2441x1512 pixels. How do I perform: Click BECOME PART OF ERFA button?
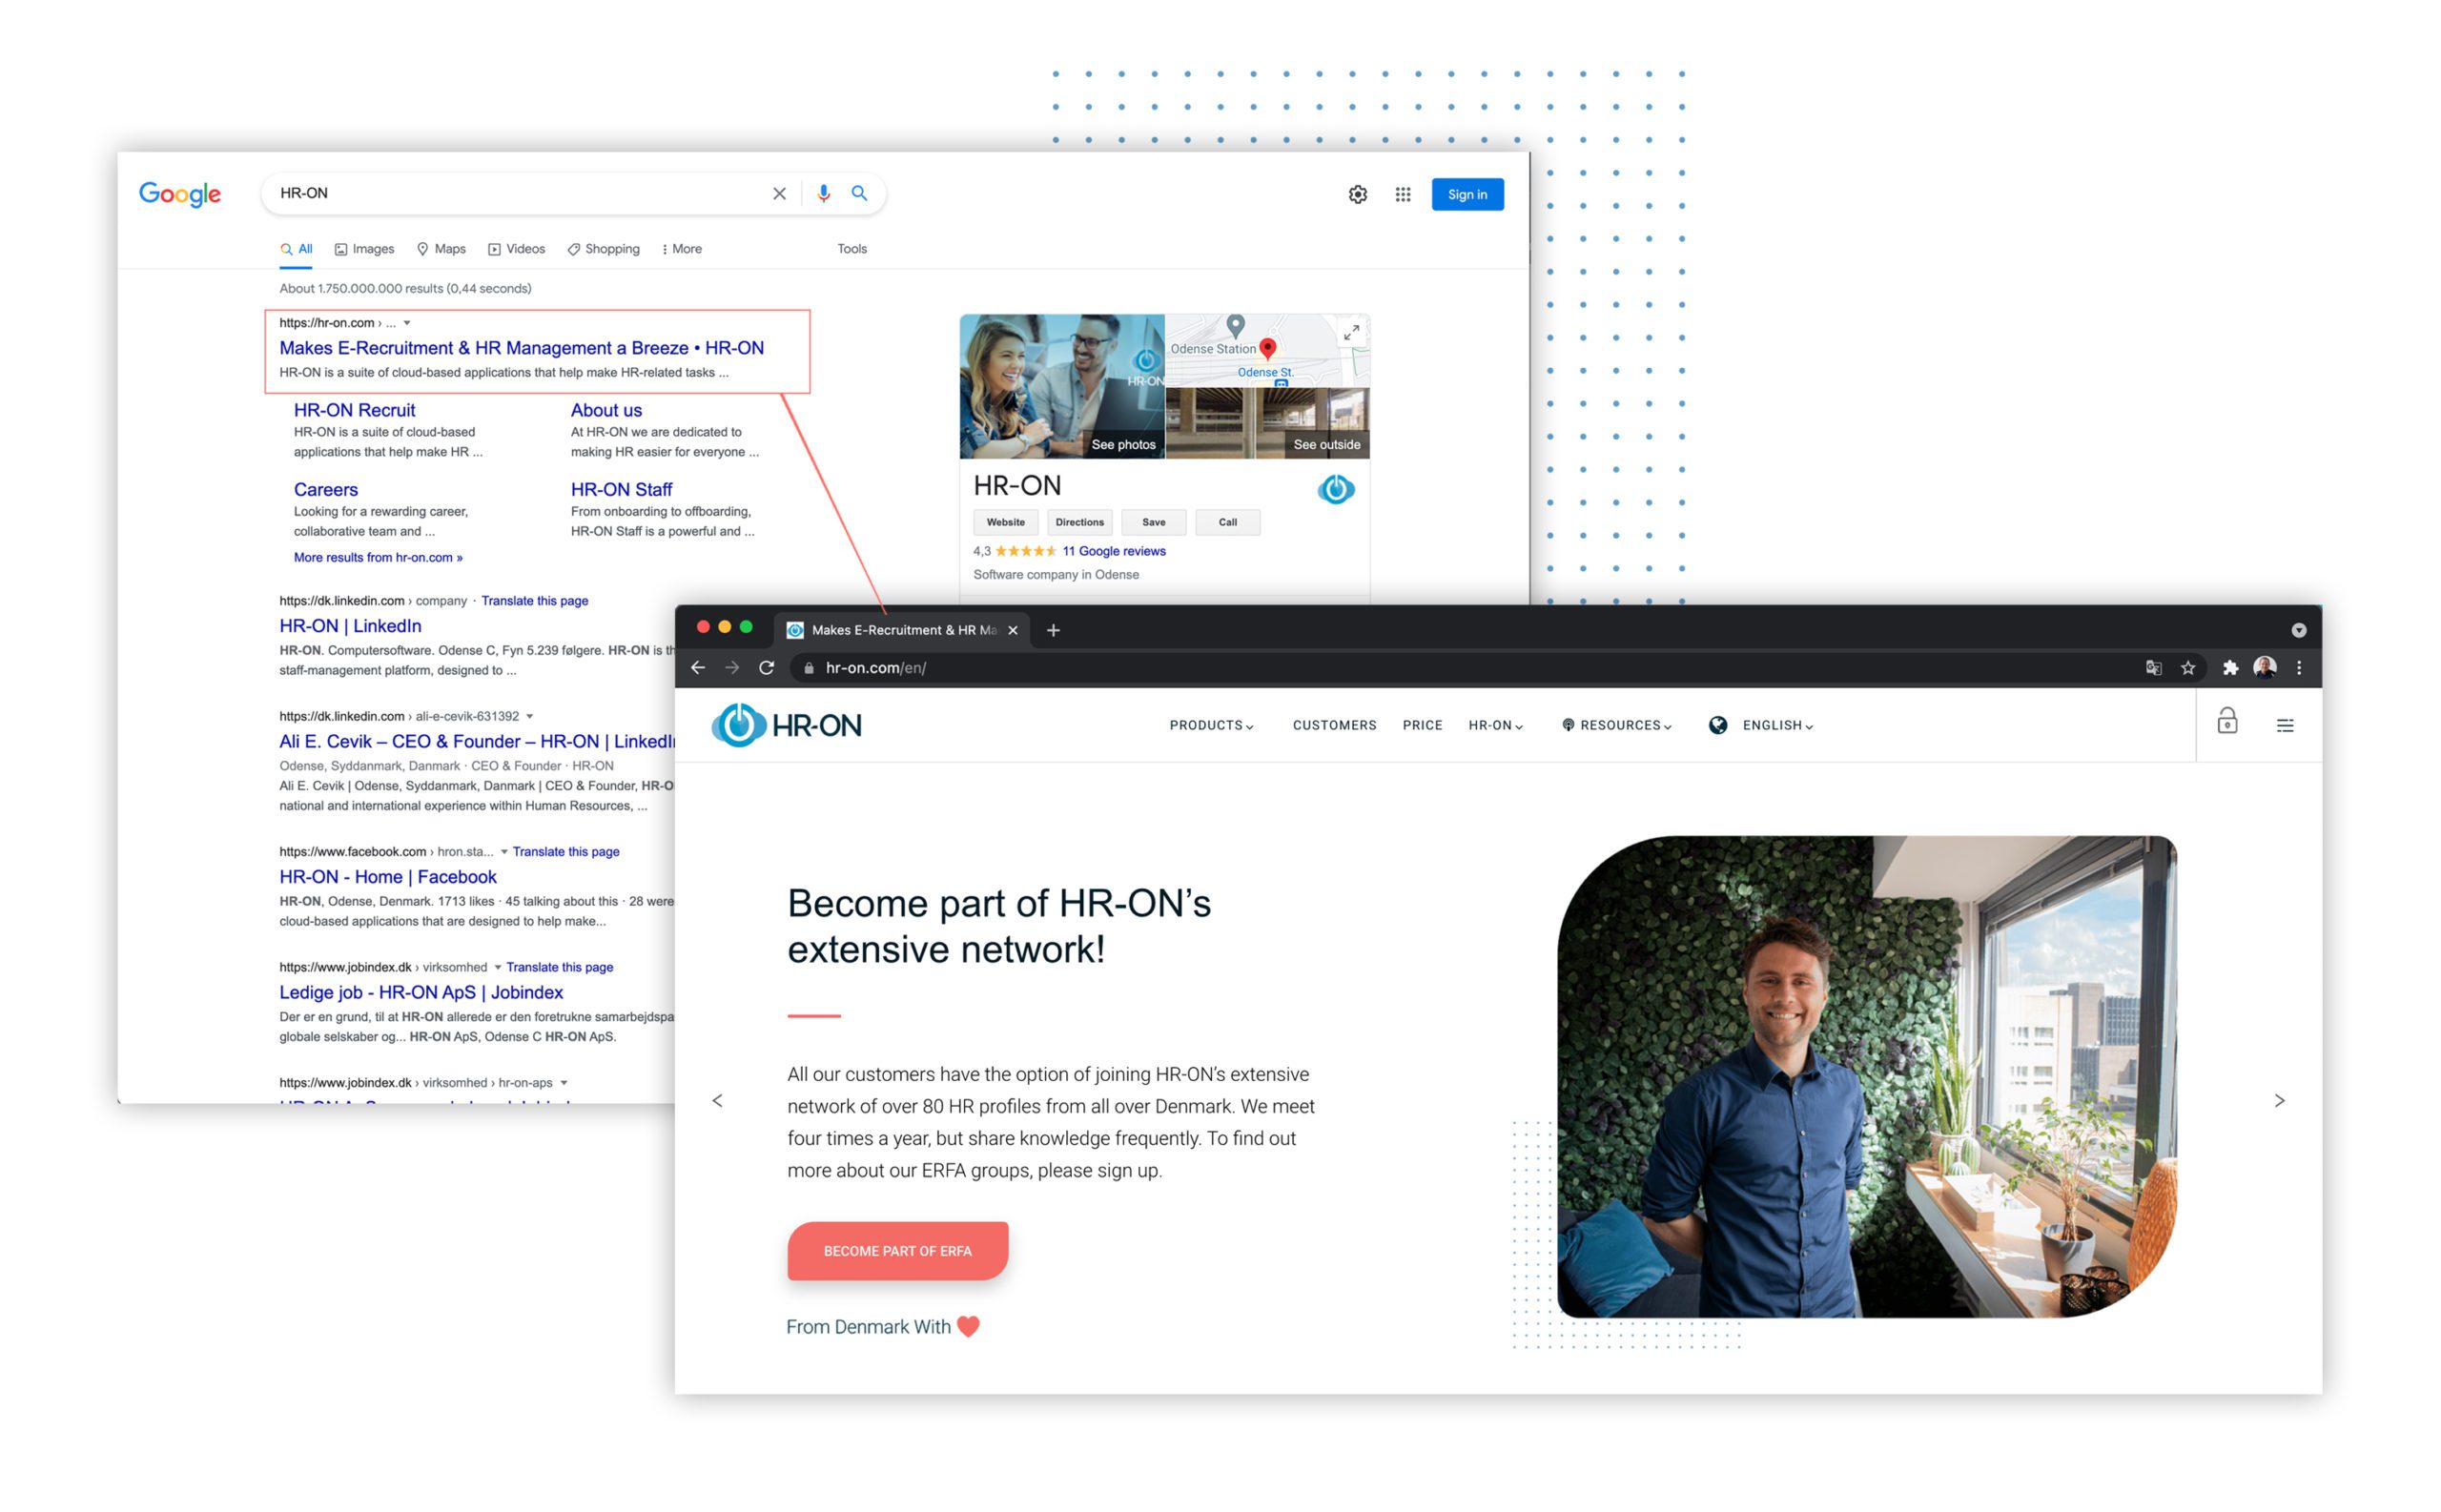tap(897, 1250)
